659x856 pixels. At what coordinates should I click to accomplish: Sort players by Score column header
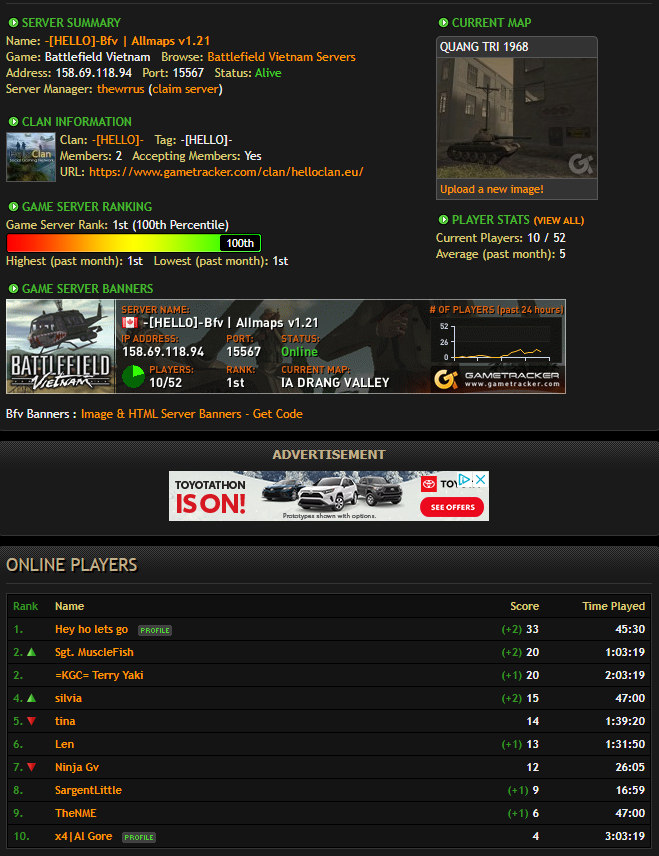pos(524,606)
